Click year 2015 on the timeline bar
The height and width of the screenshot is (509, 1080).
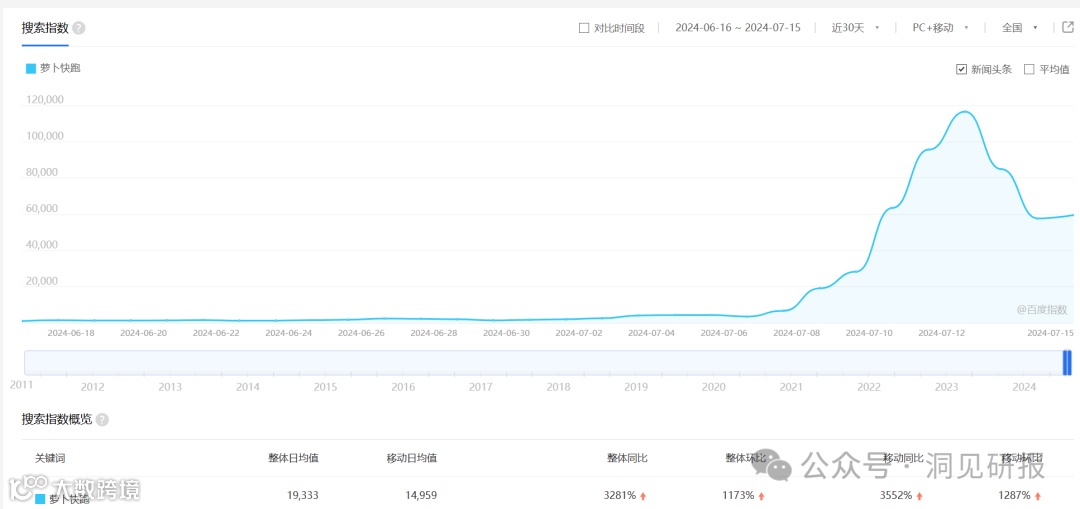pos(325,387)
